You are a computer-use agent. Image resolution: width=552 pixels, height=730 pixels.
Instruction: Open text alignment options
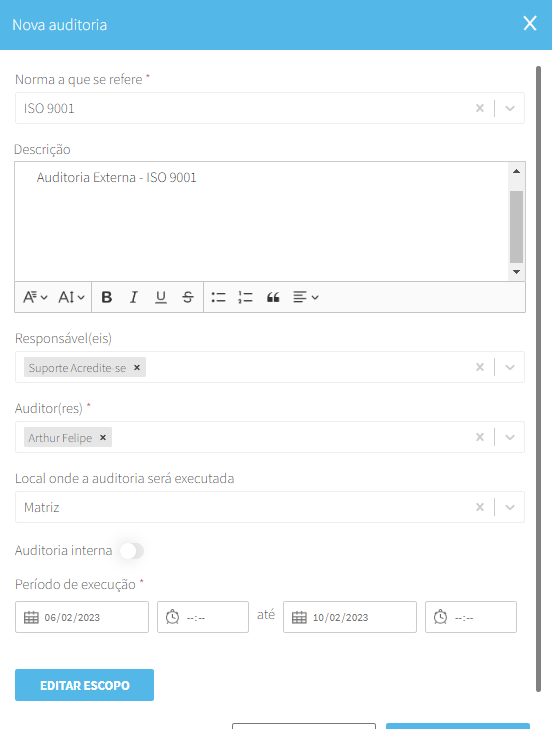click(x=305, y=297)
